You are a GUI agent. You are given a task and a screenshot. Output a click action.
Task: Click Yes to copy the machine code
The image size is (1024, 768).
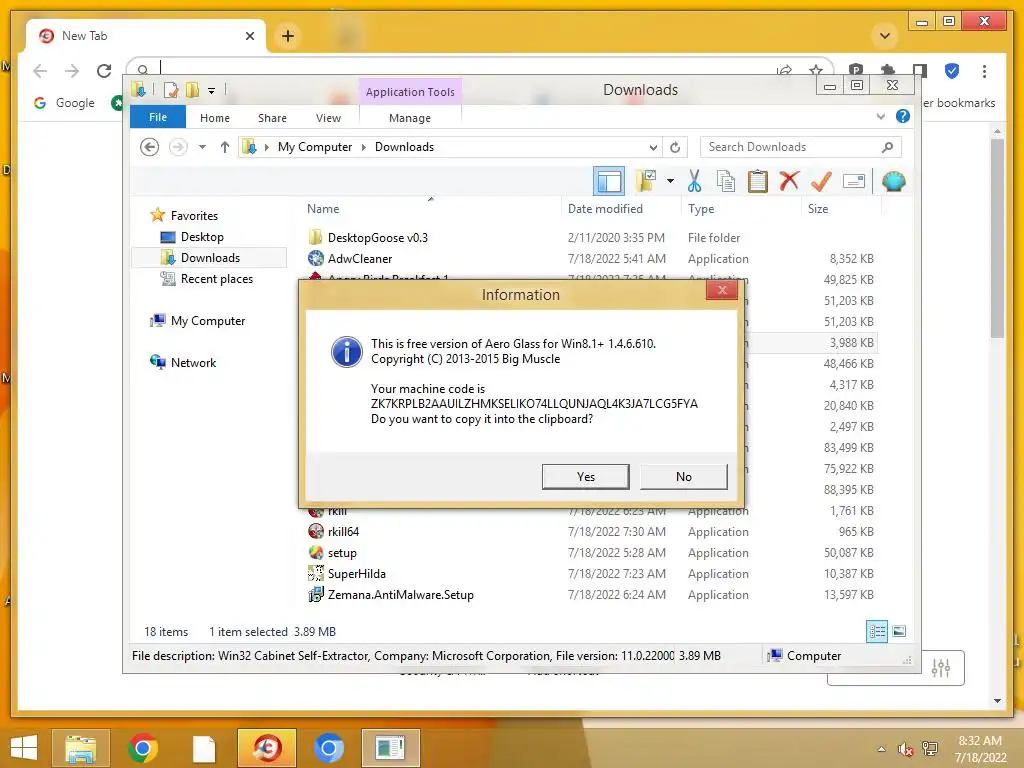[585, 477]
